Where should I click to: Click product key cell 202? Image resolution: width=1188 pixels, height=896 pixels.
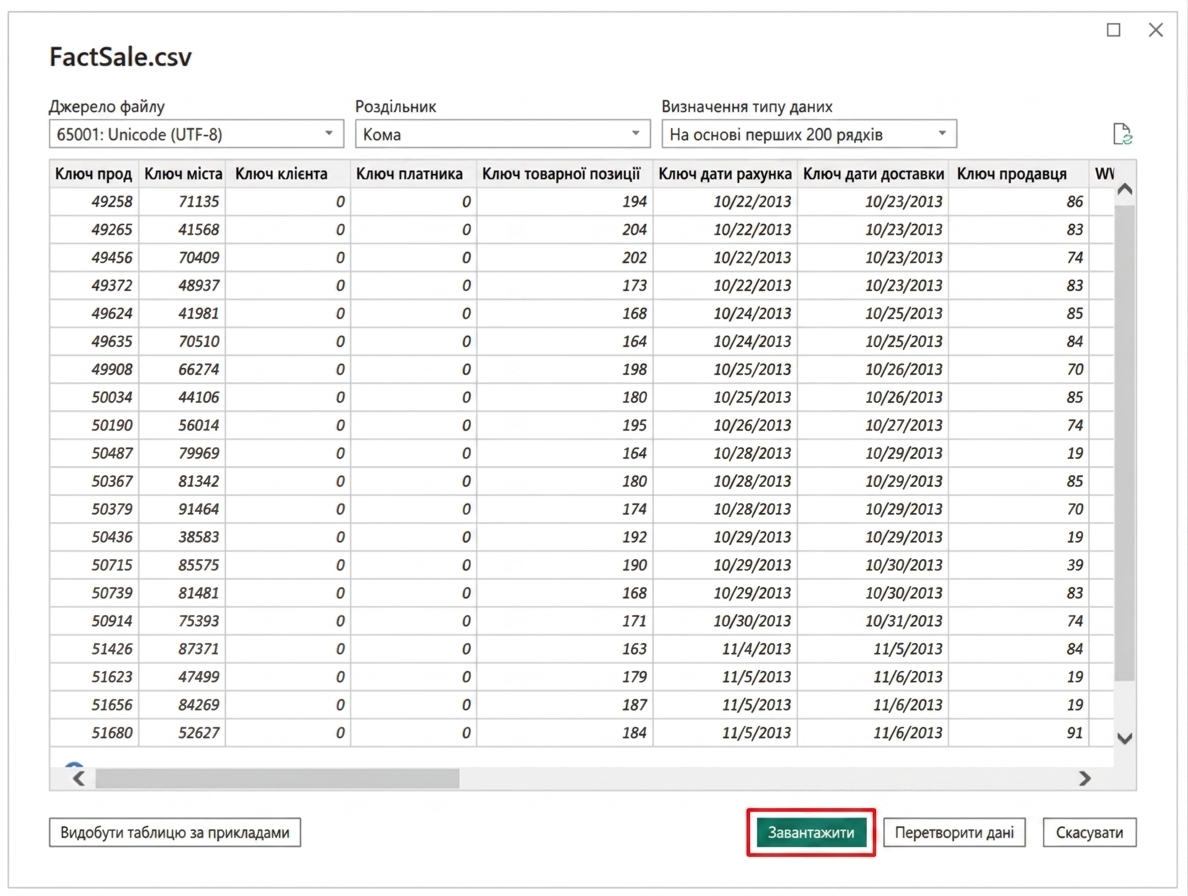point(564,258)
